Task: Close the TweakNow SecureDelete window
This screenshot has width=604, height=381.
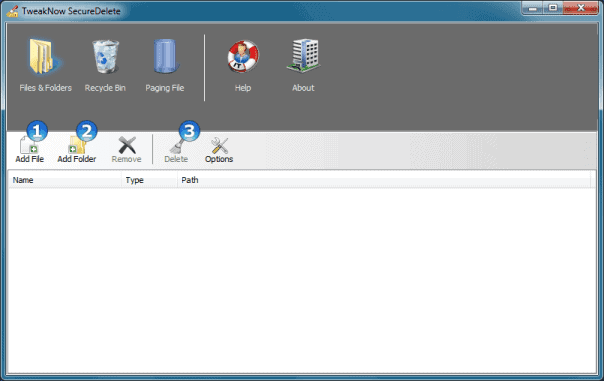Action: coord(581,8)
